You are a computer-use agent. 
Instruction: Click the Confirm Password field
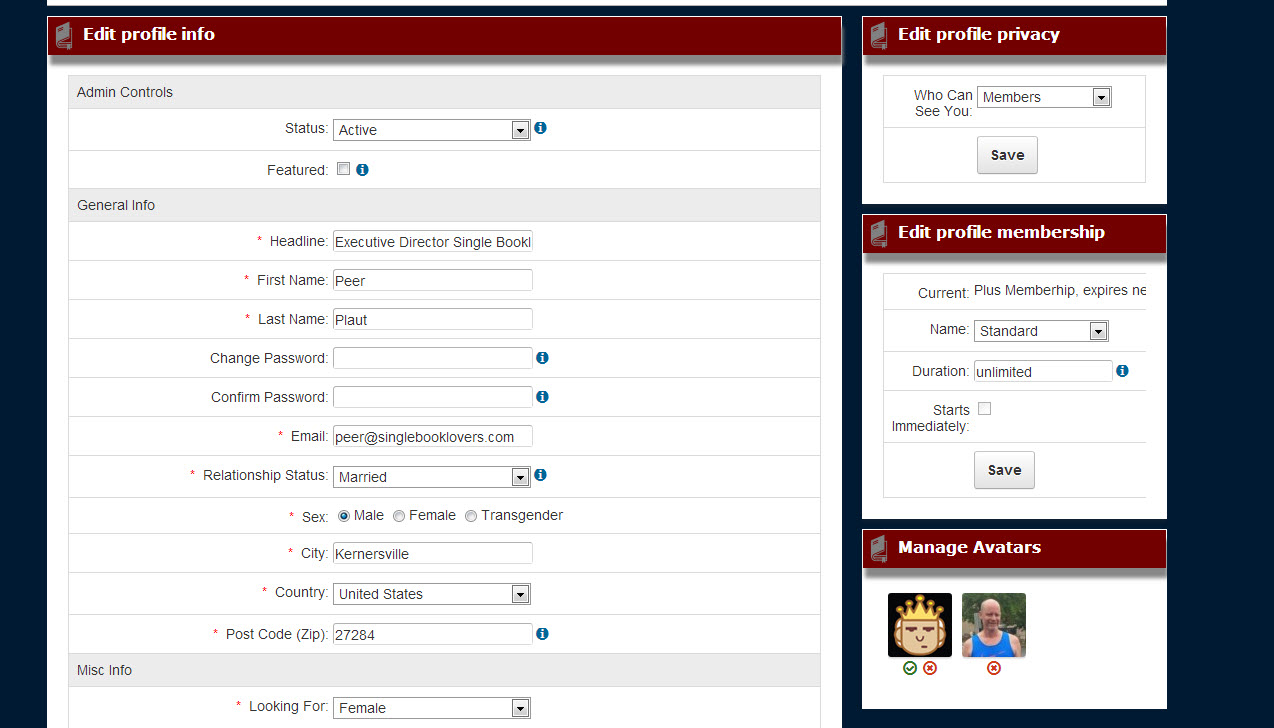click(432, 397)
